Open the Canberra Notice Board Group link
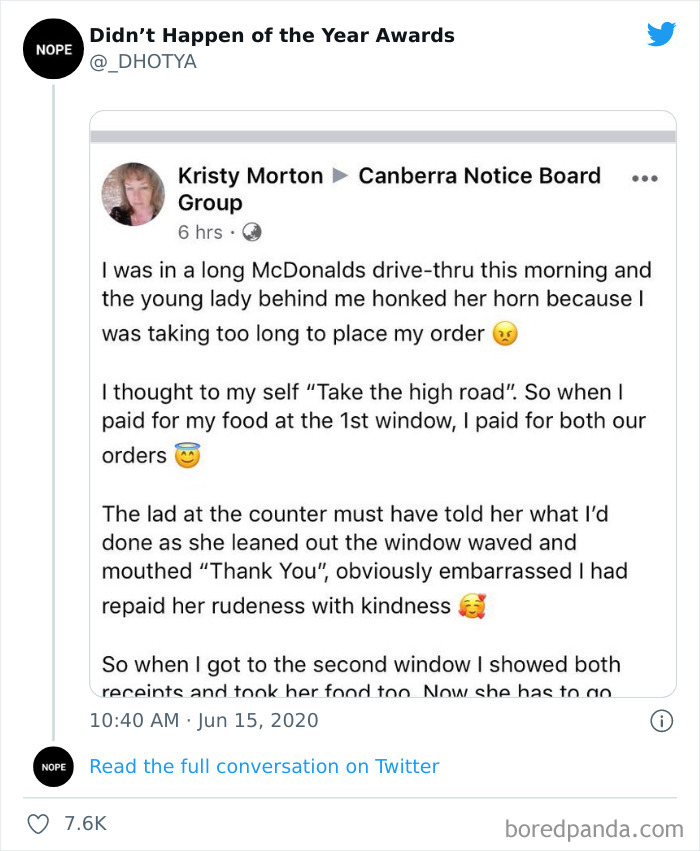 479,176
